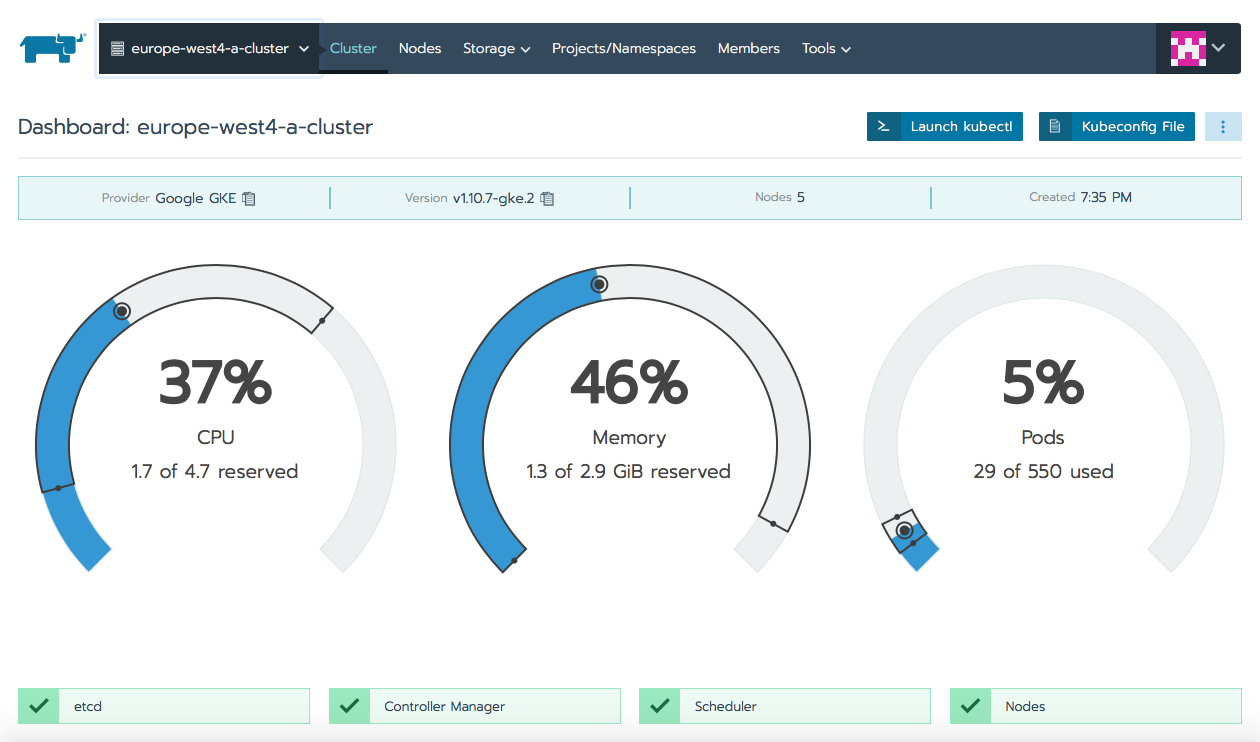1260x742 pixels.
Task: Click the 37% CPU value
Action: pos(215,382)
